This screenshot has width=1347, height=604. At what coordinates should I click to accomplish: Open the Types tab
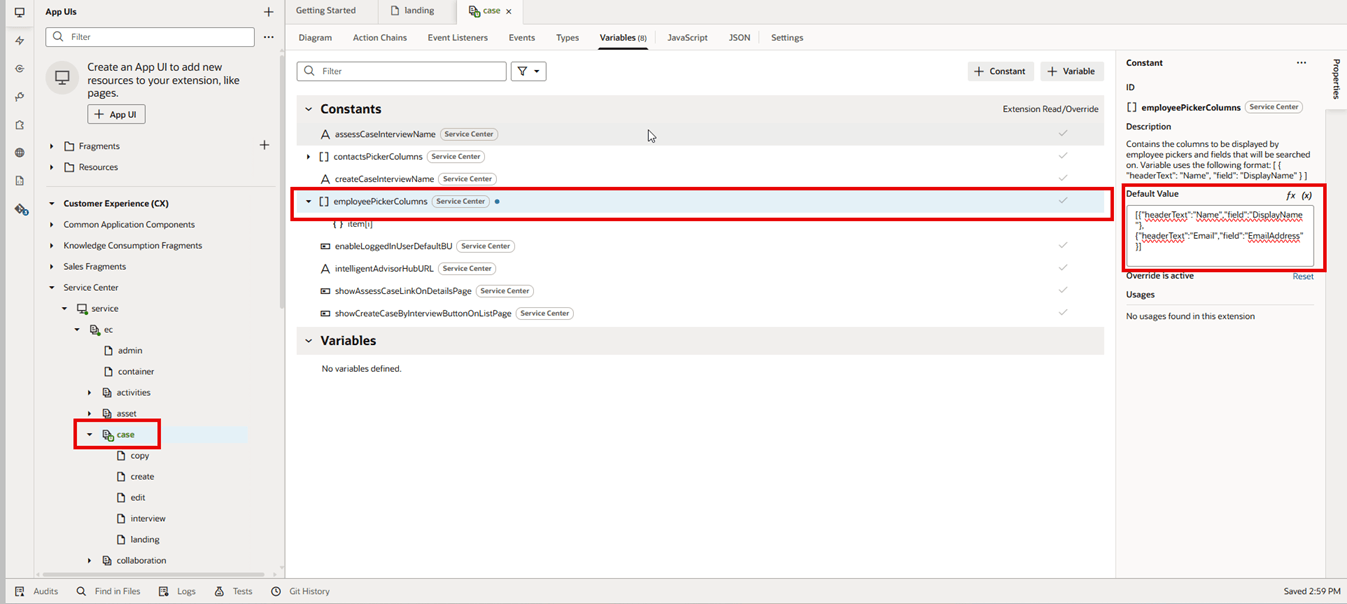[567, 38]
